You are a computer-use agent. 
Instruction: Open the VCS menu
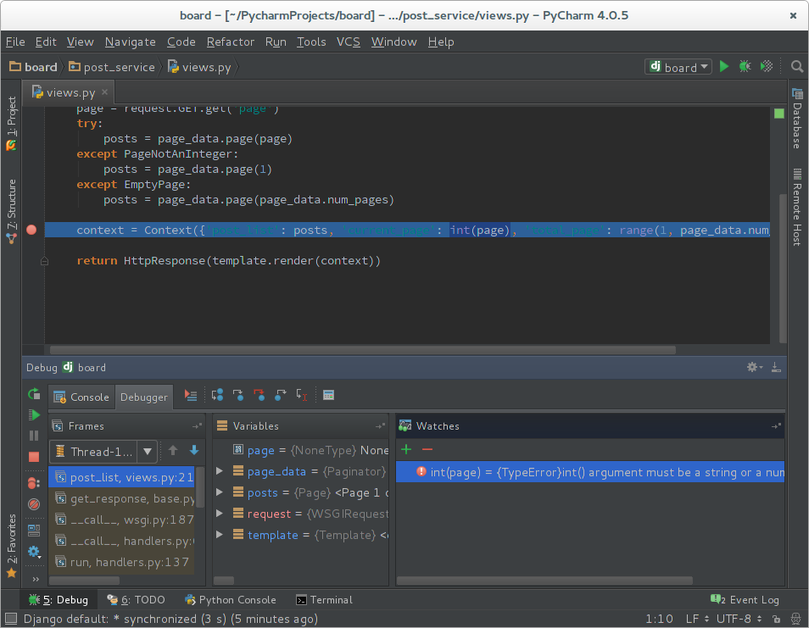(348, 42)
